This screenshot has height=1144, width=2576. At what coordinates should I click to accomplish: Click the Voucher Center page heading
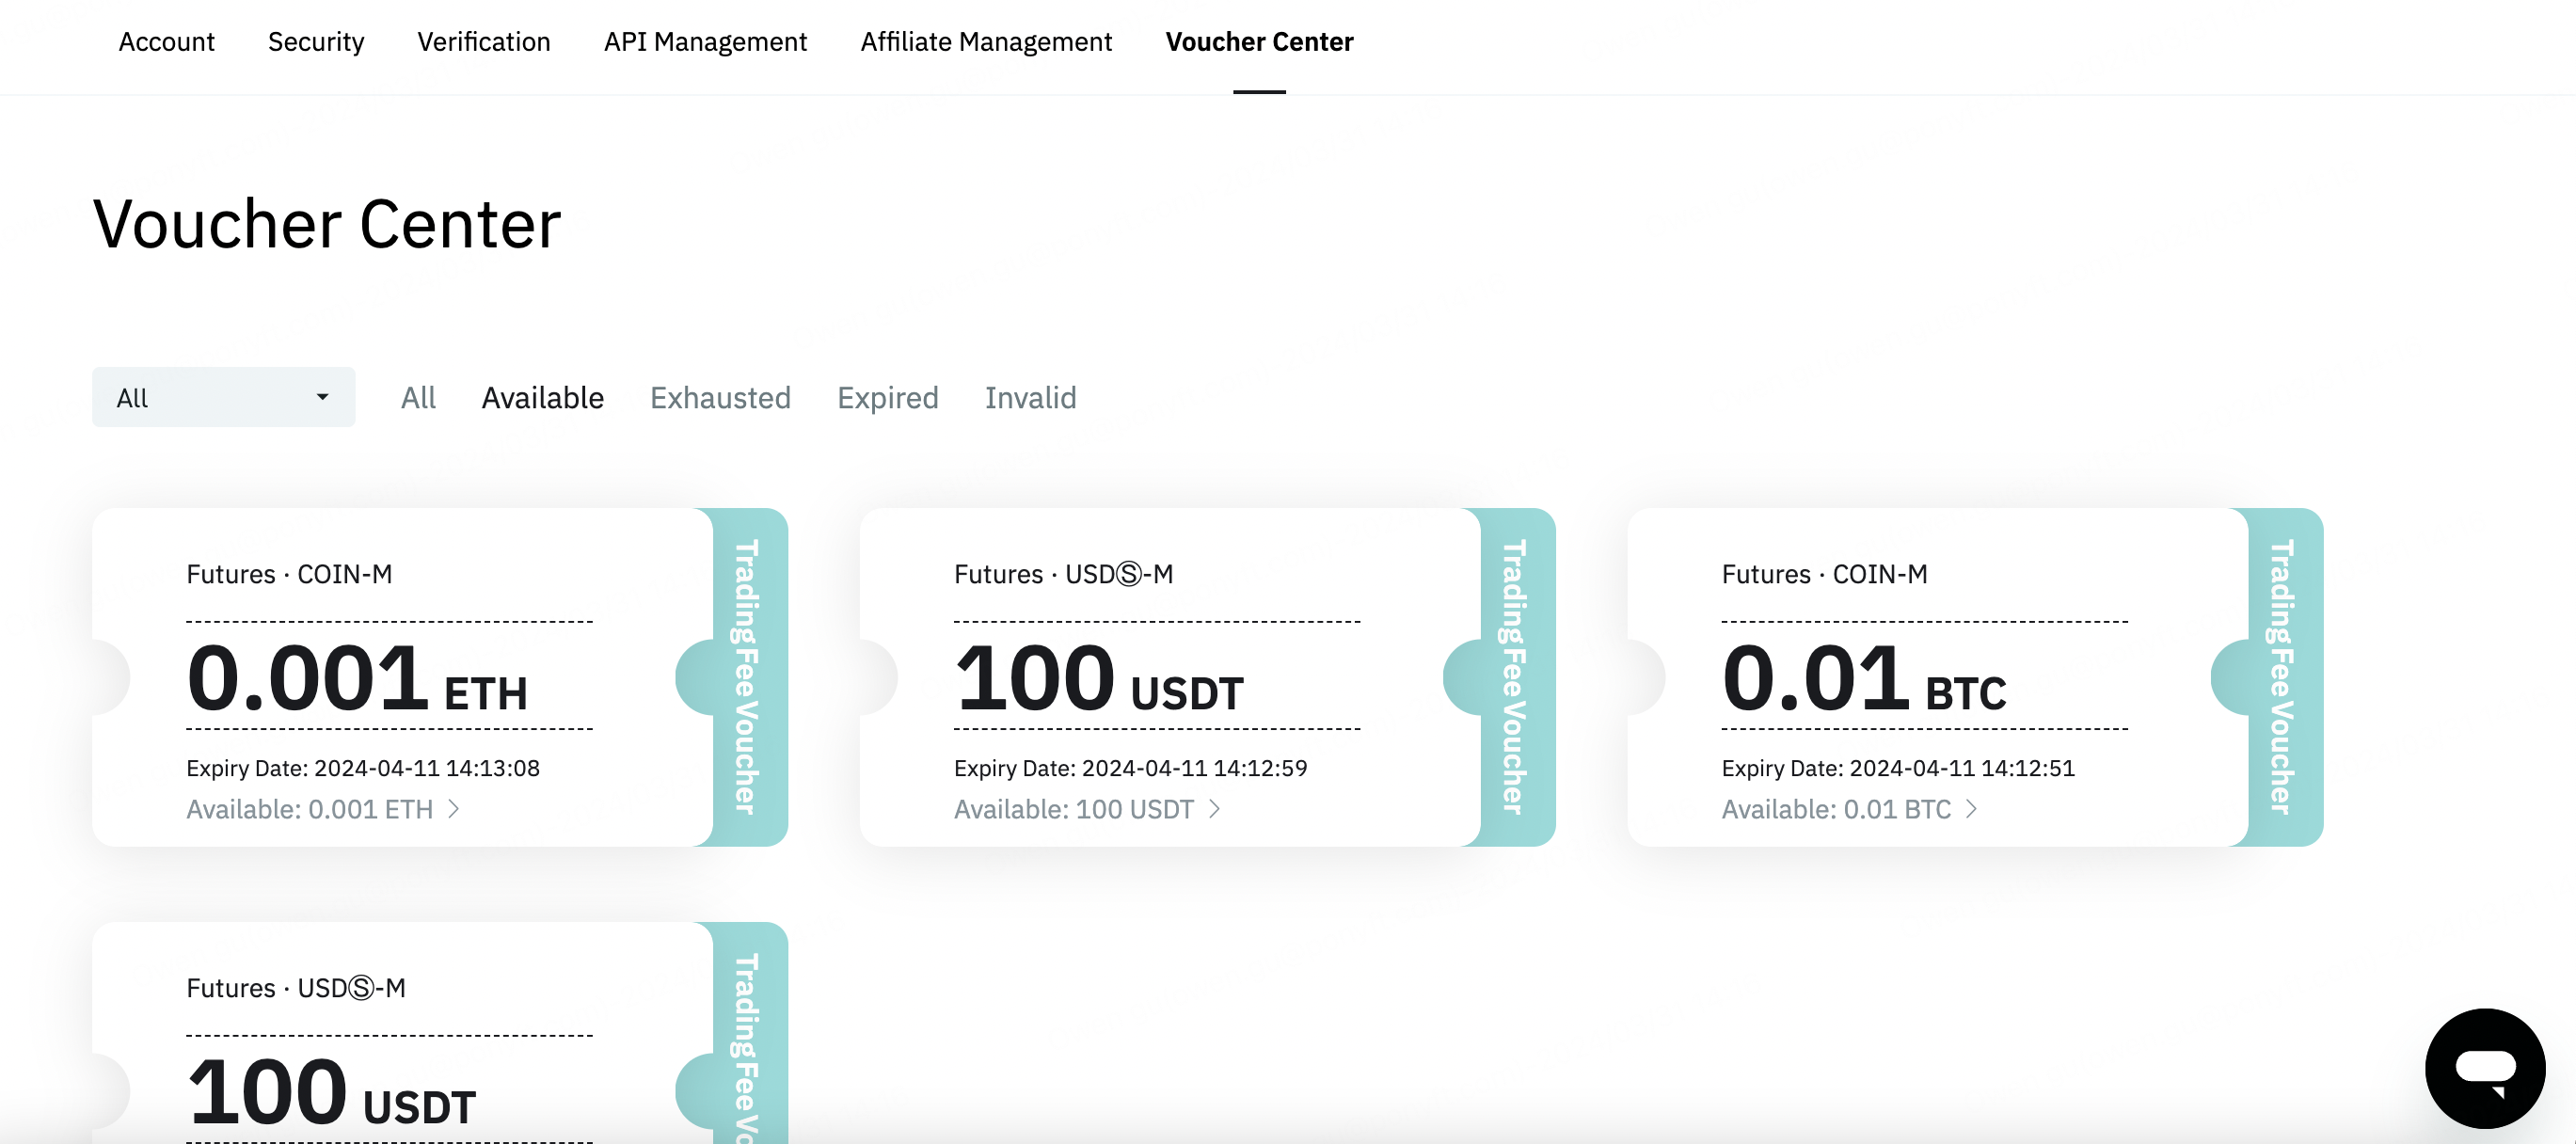[327, 223]
